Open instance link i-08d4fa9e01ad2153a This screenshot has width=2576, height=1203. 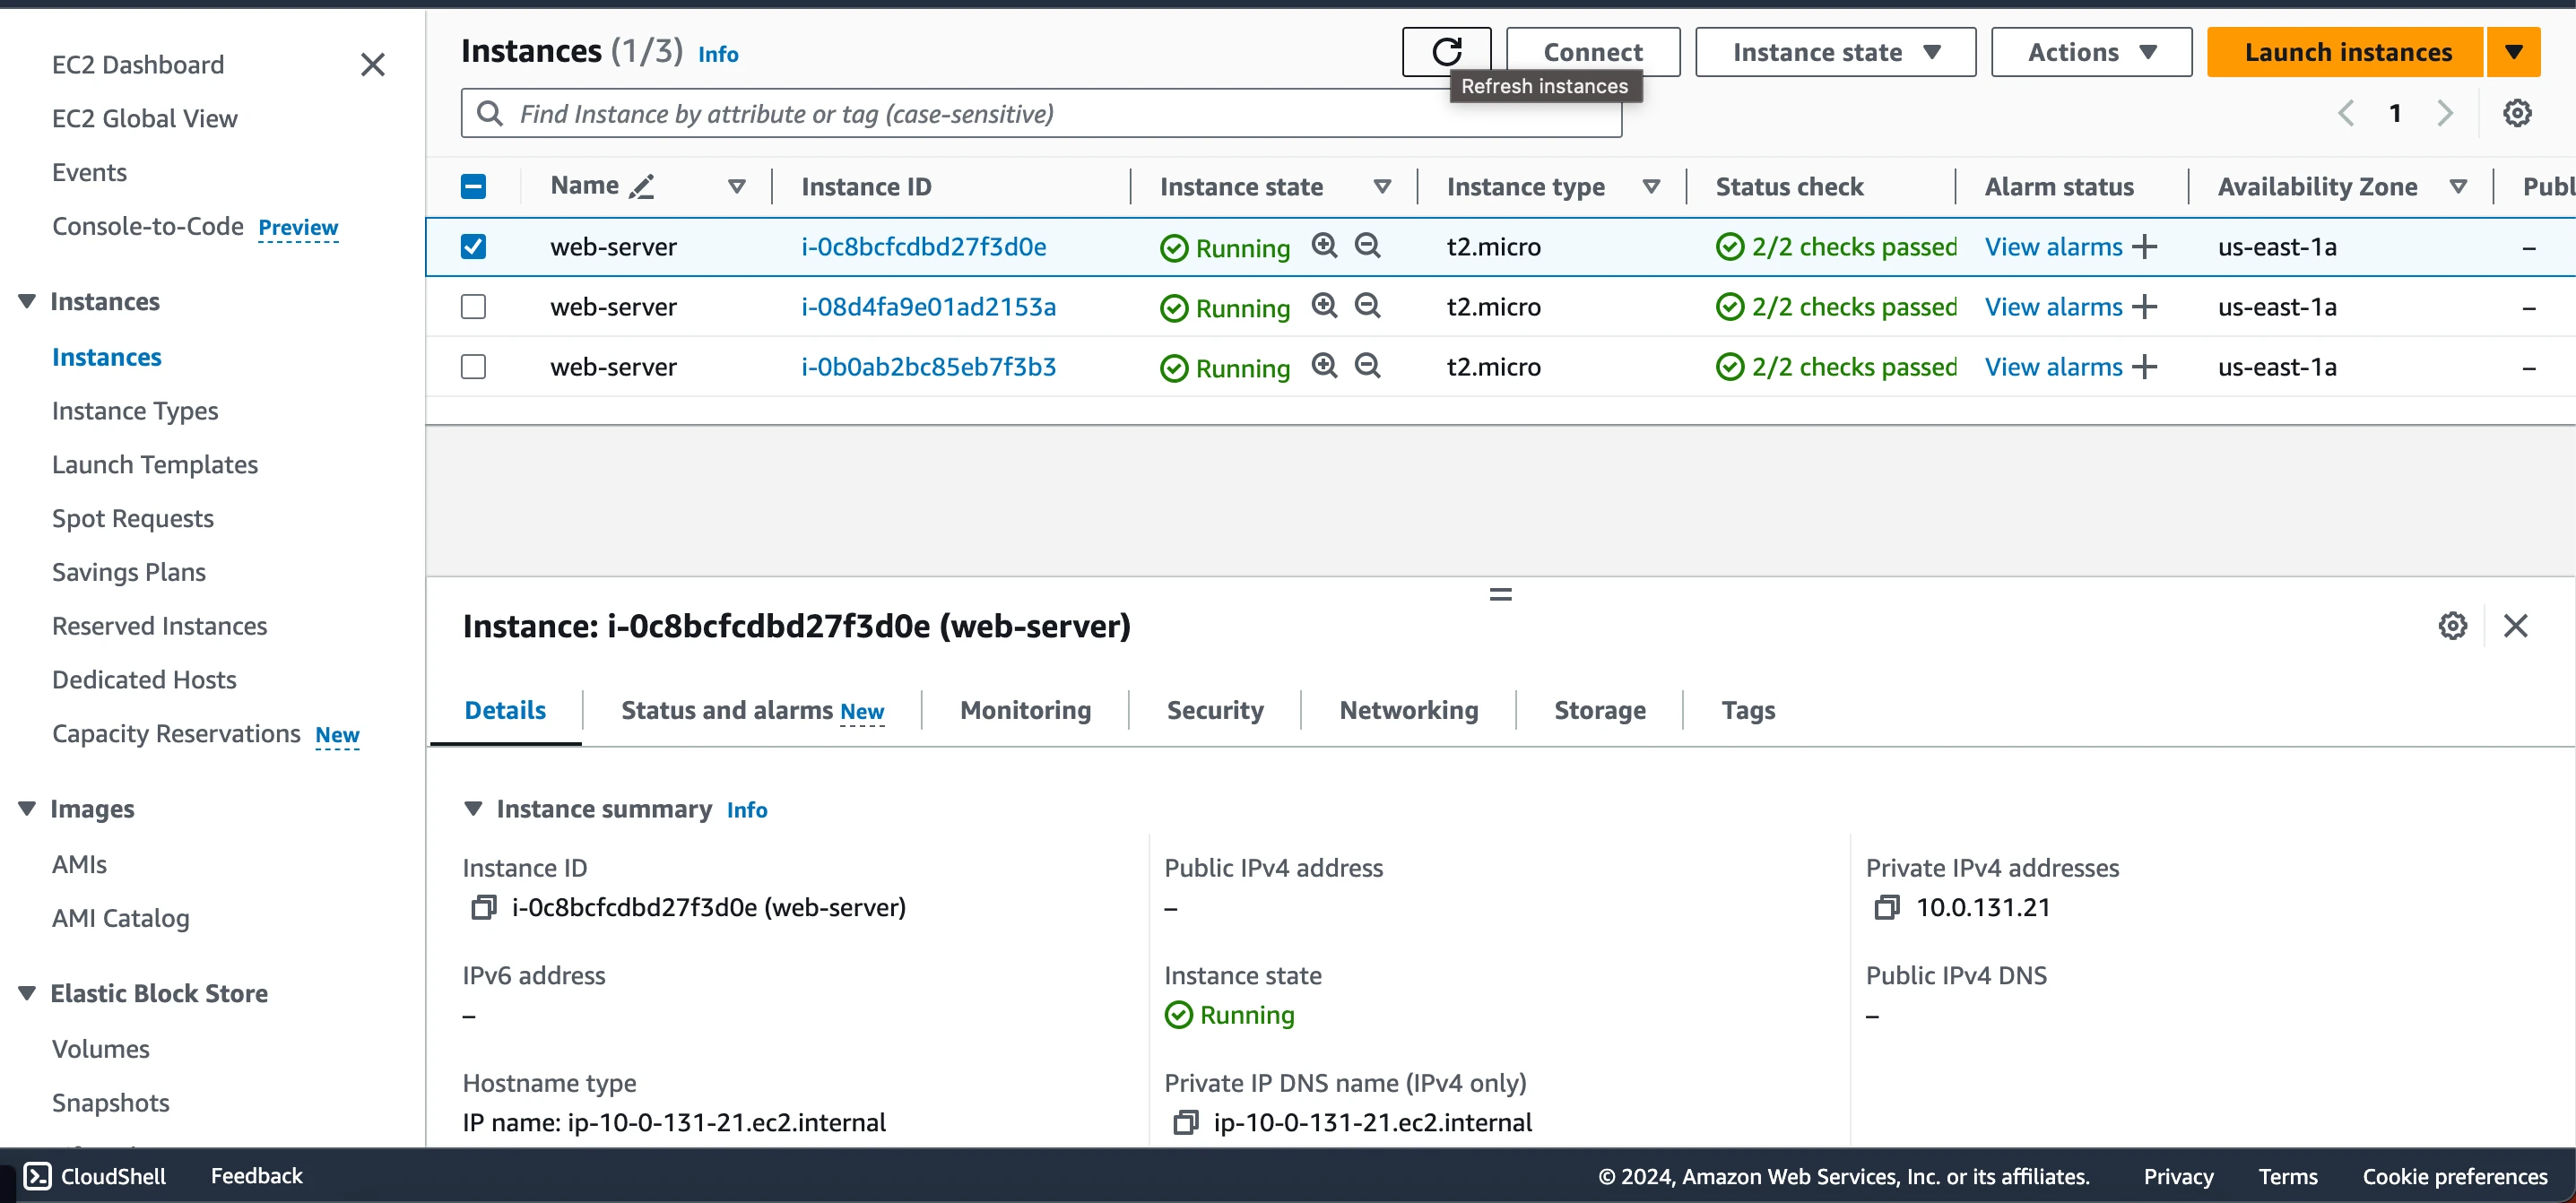pyautogui.click(x=928, y=306)
